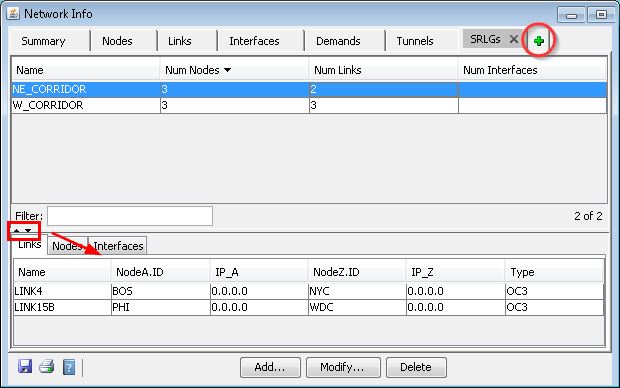The height and width of the screenshot is (388, 620).
Task: Click the Delete button
Action: coord(416,367)
